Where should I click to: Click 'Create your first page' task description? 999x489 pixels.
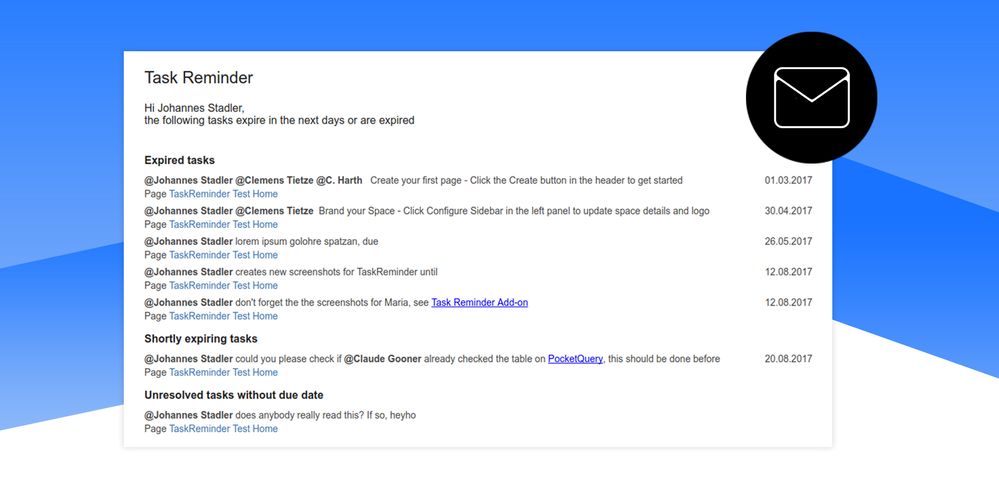coord(526,180)
